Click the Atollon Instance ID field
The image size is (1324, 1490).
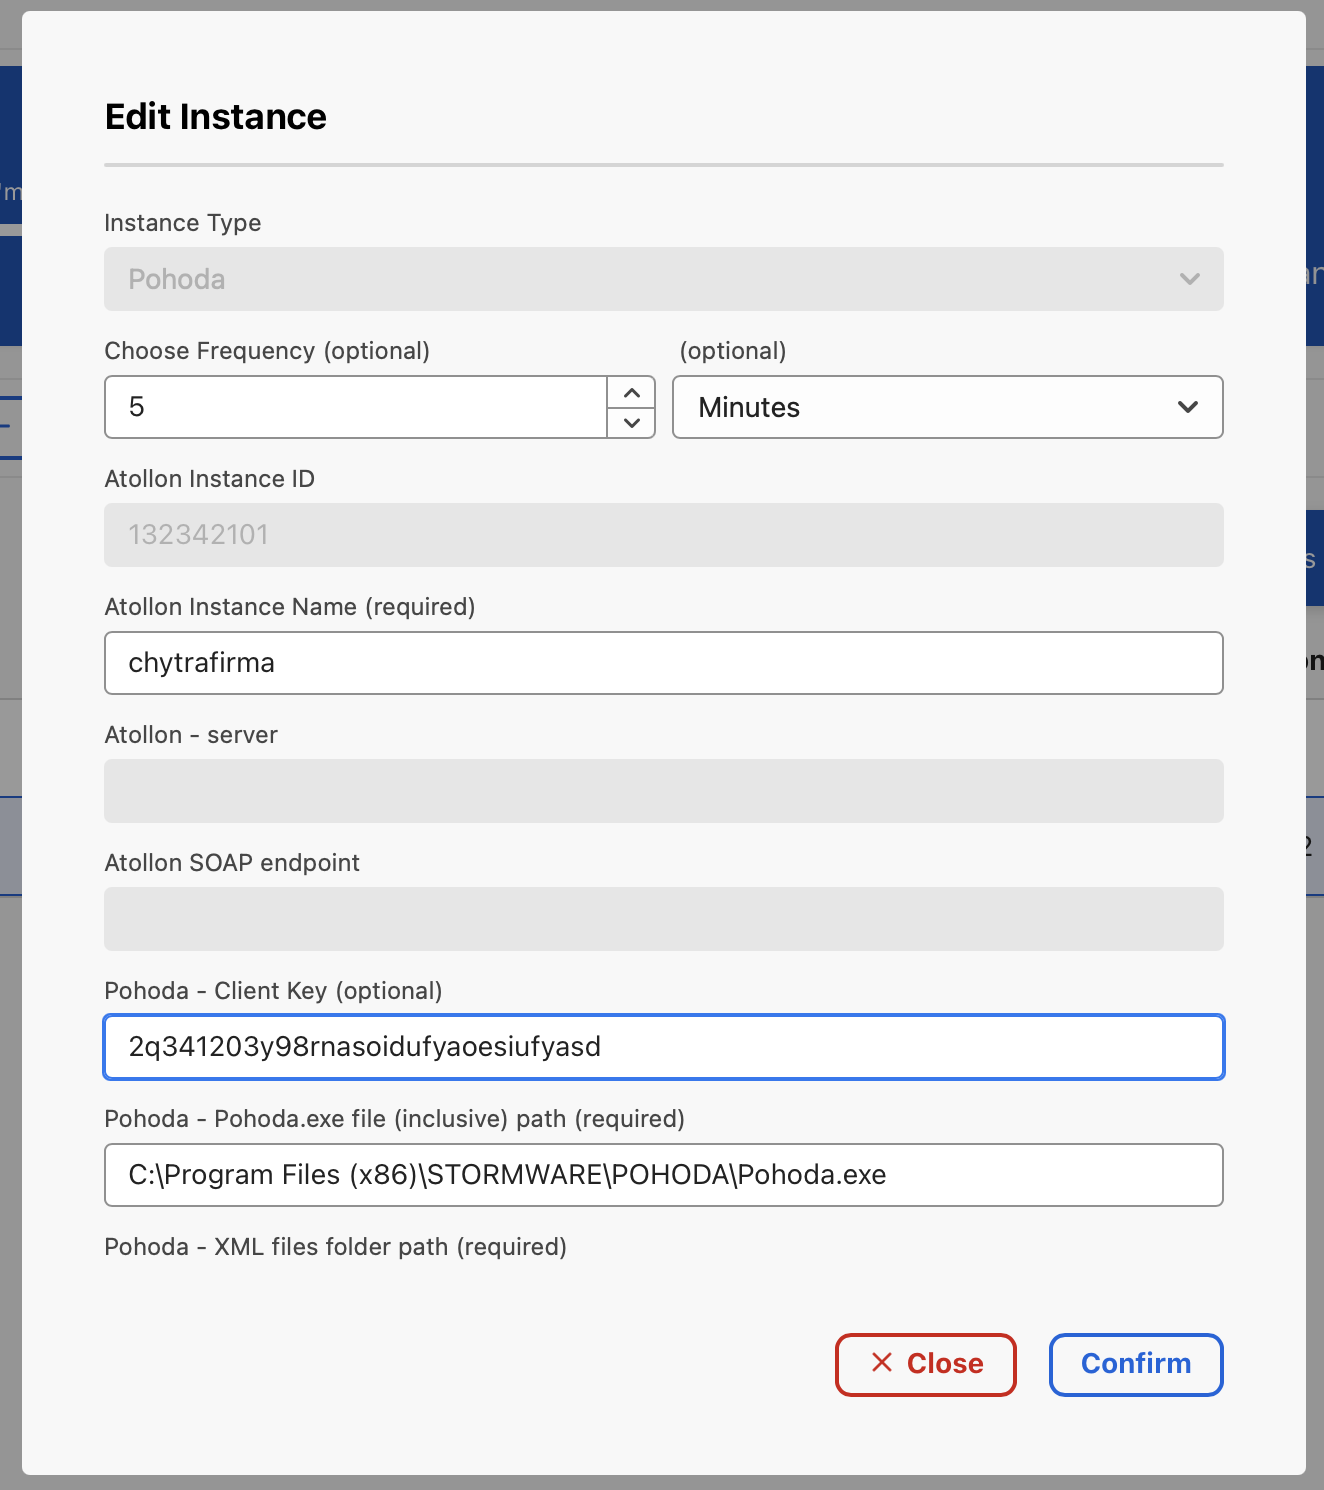pyautogui.click(x=663, y=535)
